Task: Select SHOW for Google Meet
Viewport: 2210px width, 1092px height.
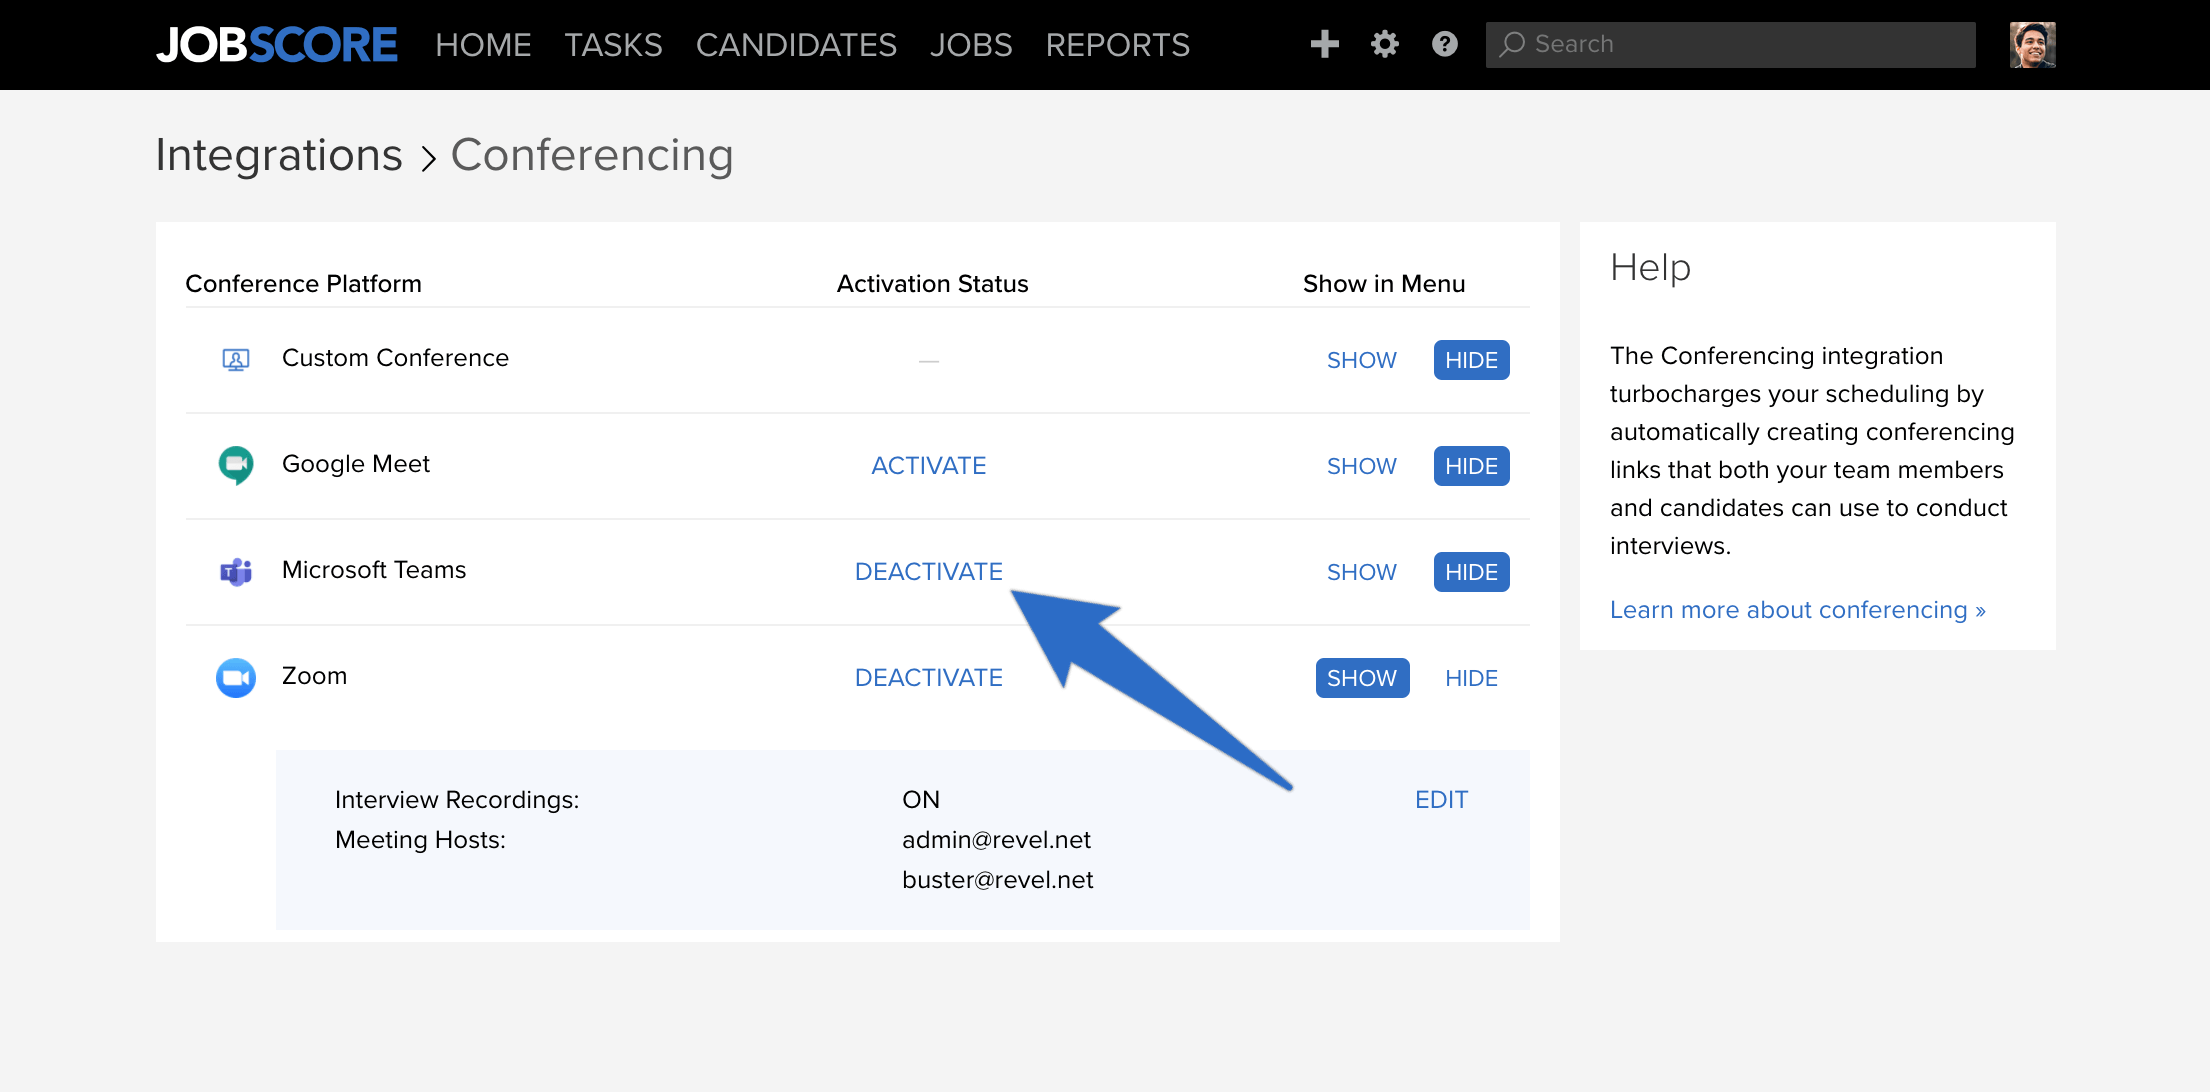Action: [1362, 466]
